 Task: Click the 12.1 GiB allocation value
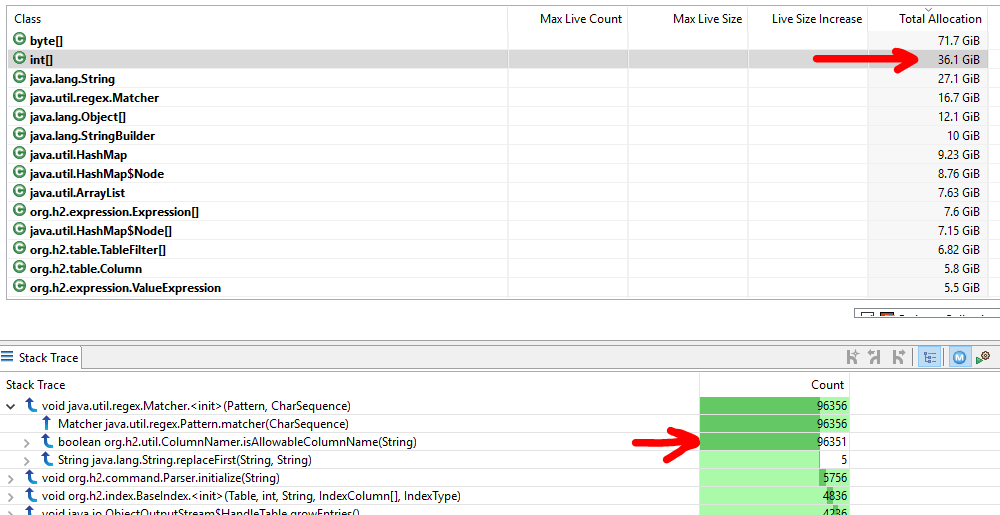959,117
